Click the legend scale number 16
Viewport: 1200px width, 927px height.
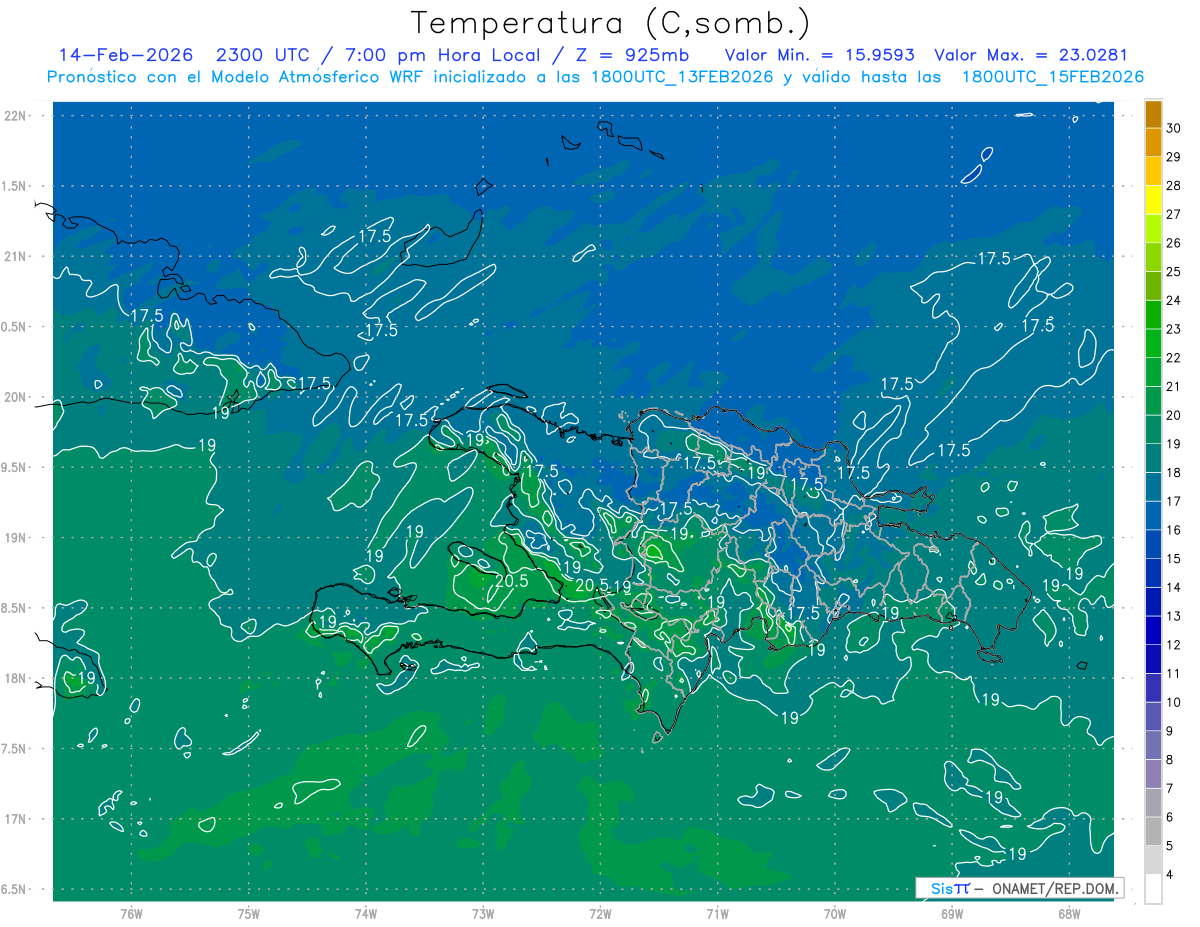pos(1175,530)
